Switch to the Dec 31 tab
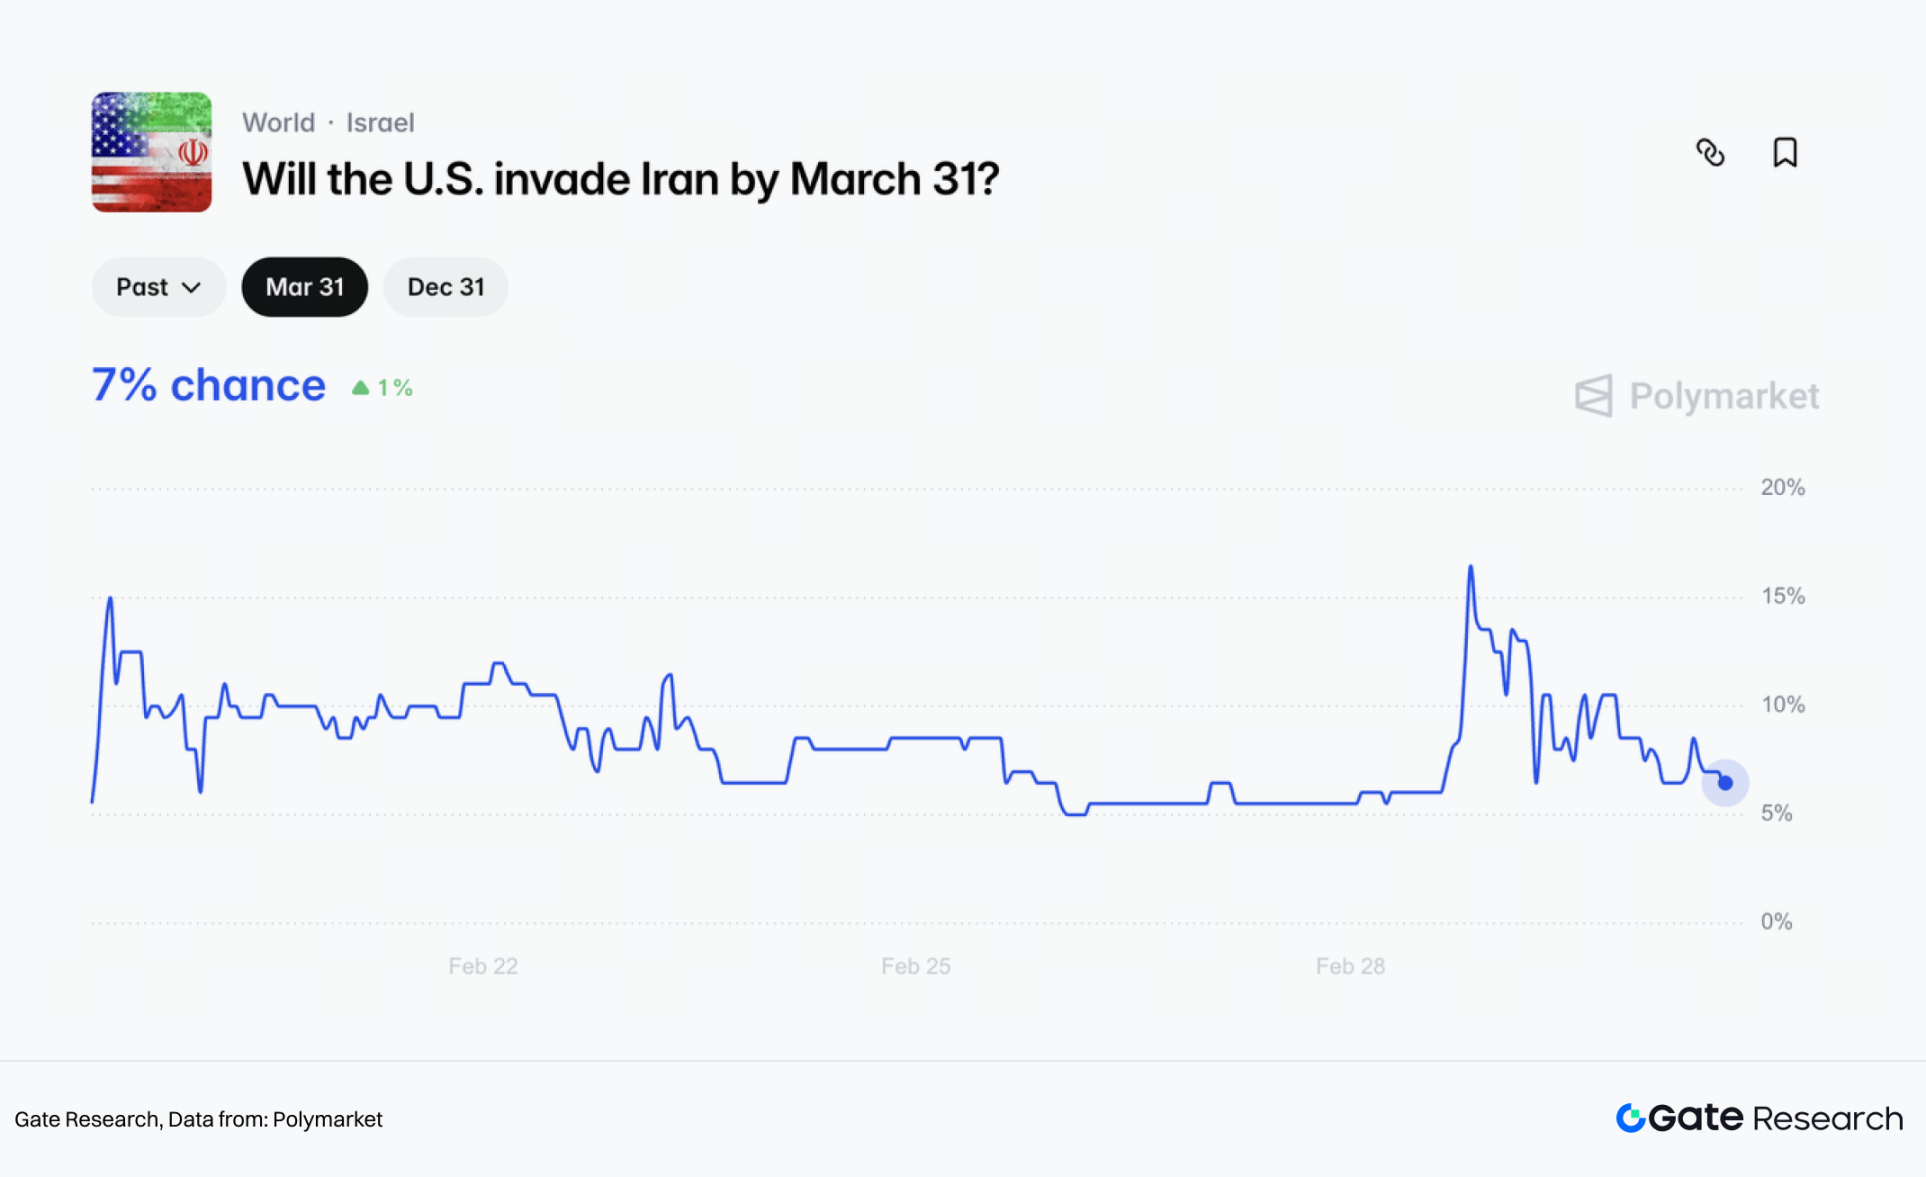1926x1177 pixels. tap(445, 287)
